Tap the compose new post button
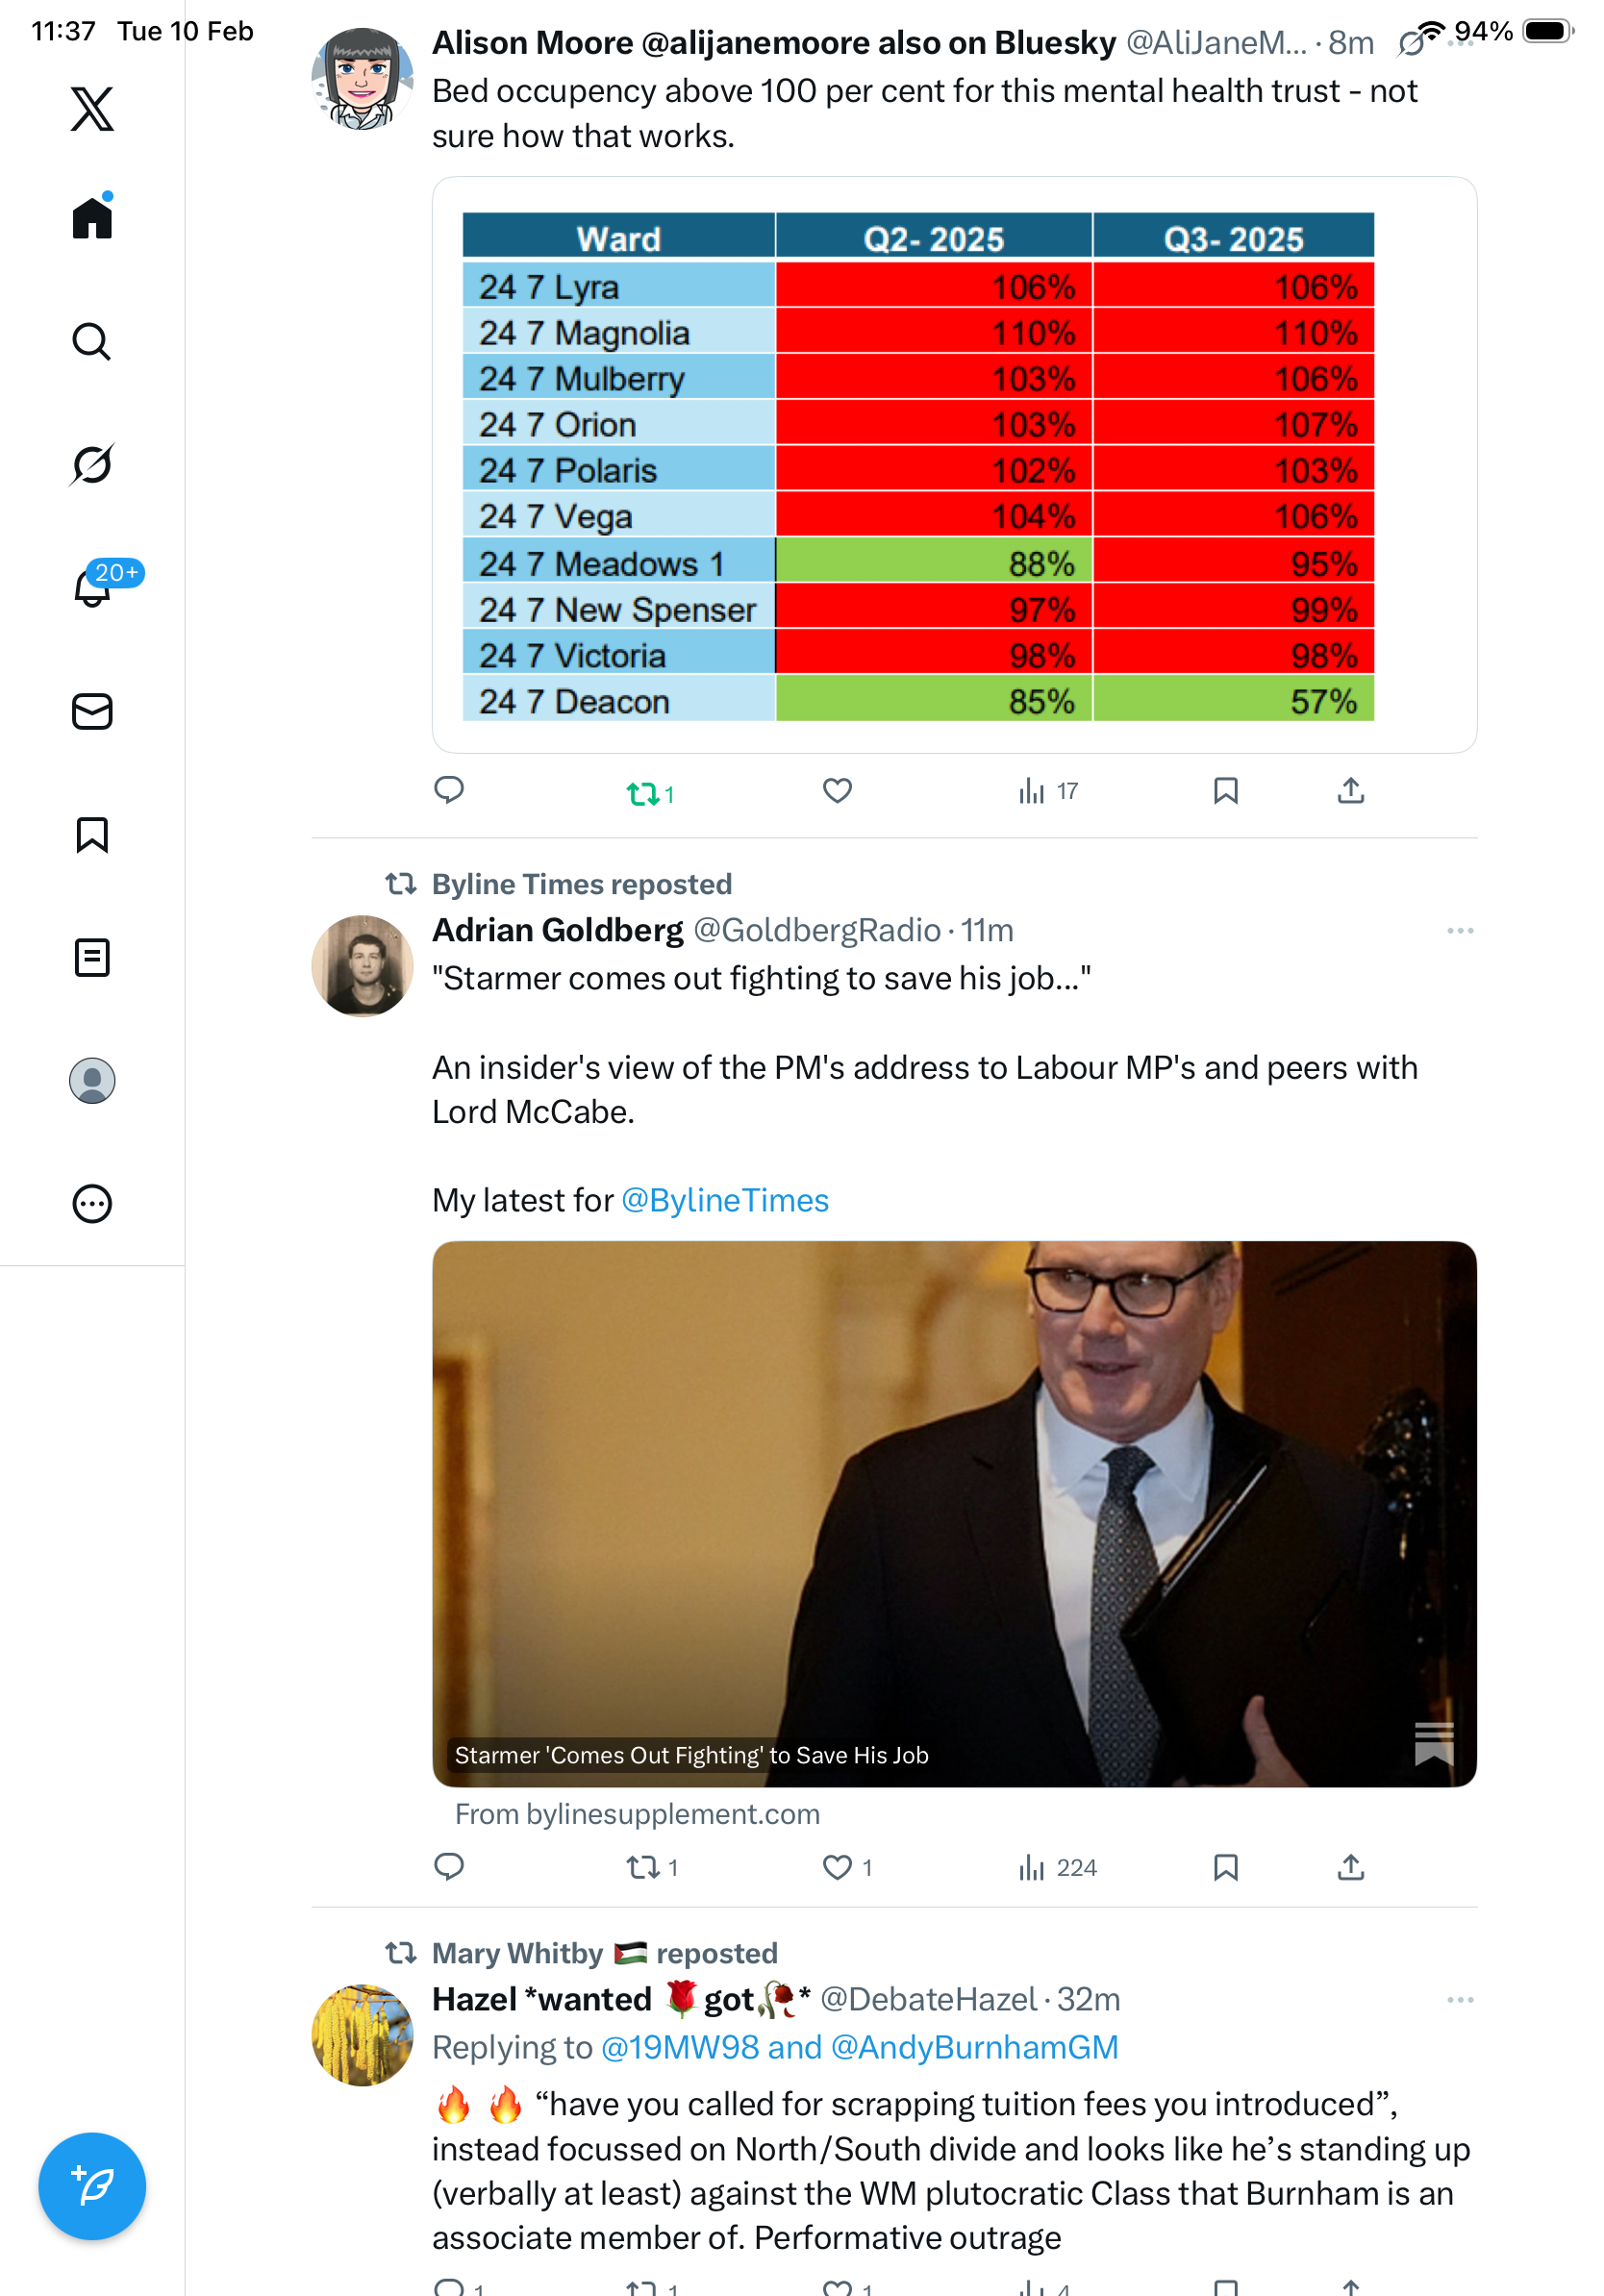This screenshot has height=2296, width=1604. coord(92,2186)
